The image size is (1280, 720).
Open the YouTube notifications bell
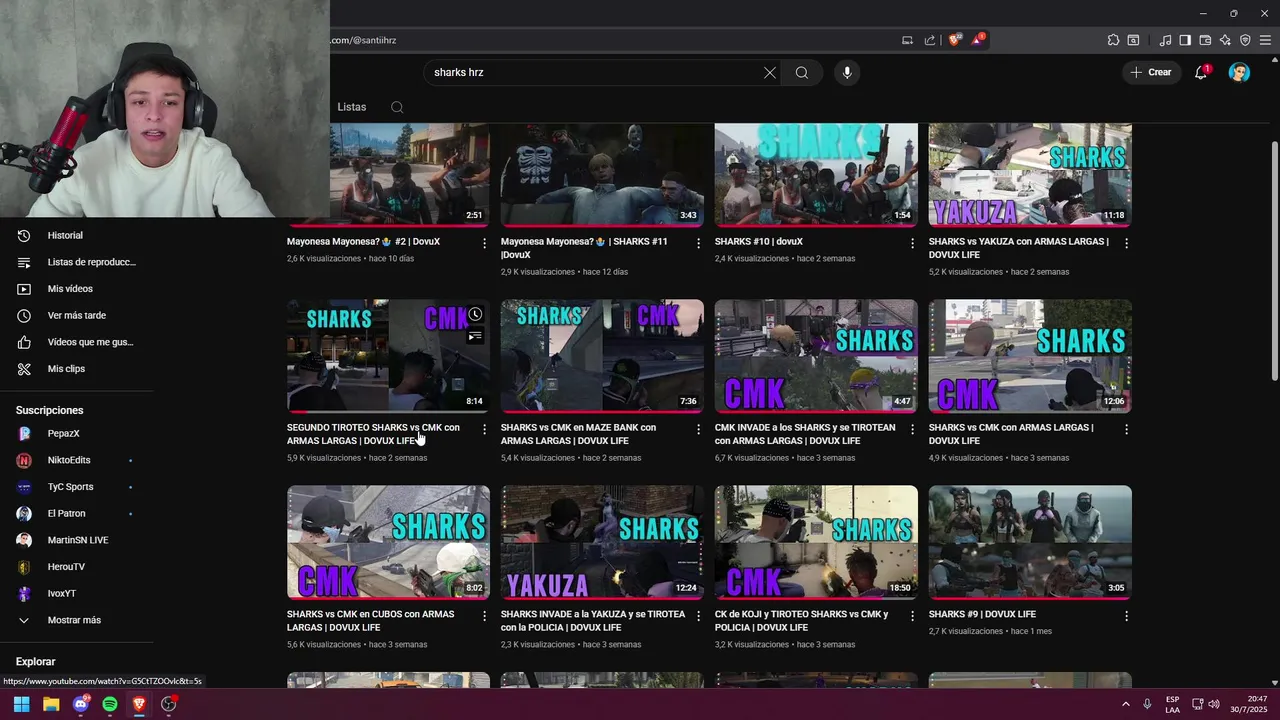pyautogui.click(x=1201, y=72)
